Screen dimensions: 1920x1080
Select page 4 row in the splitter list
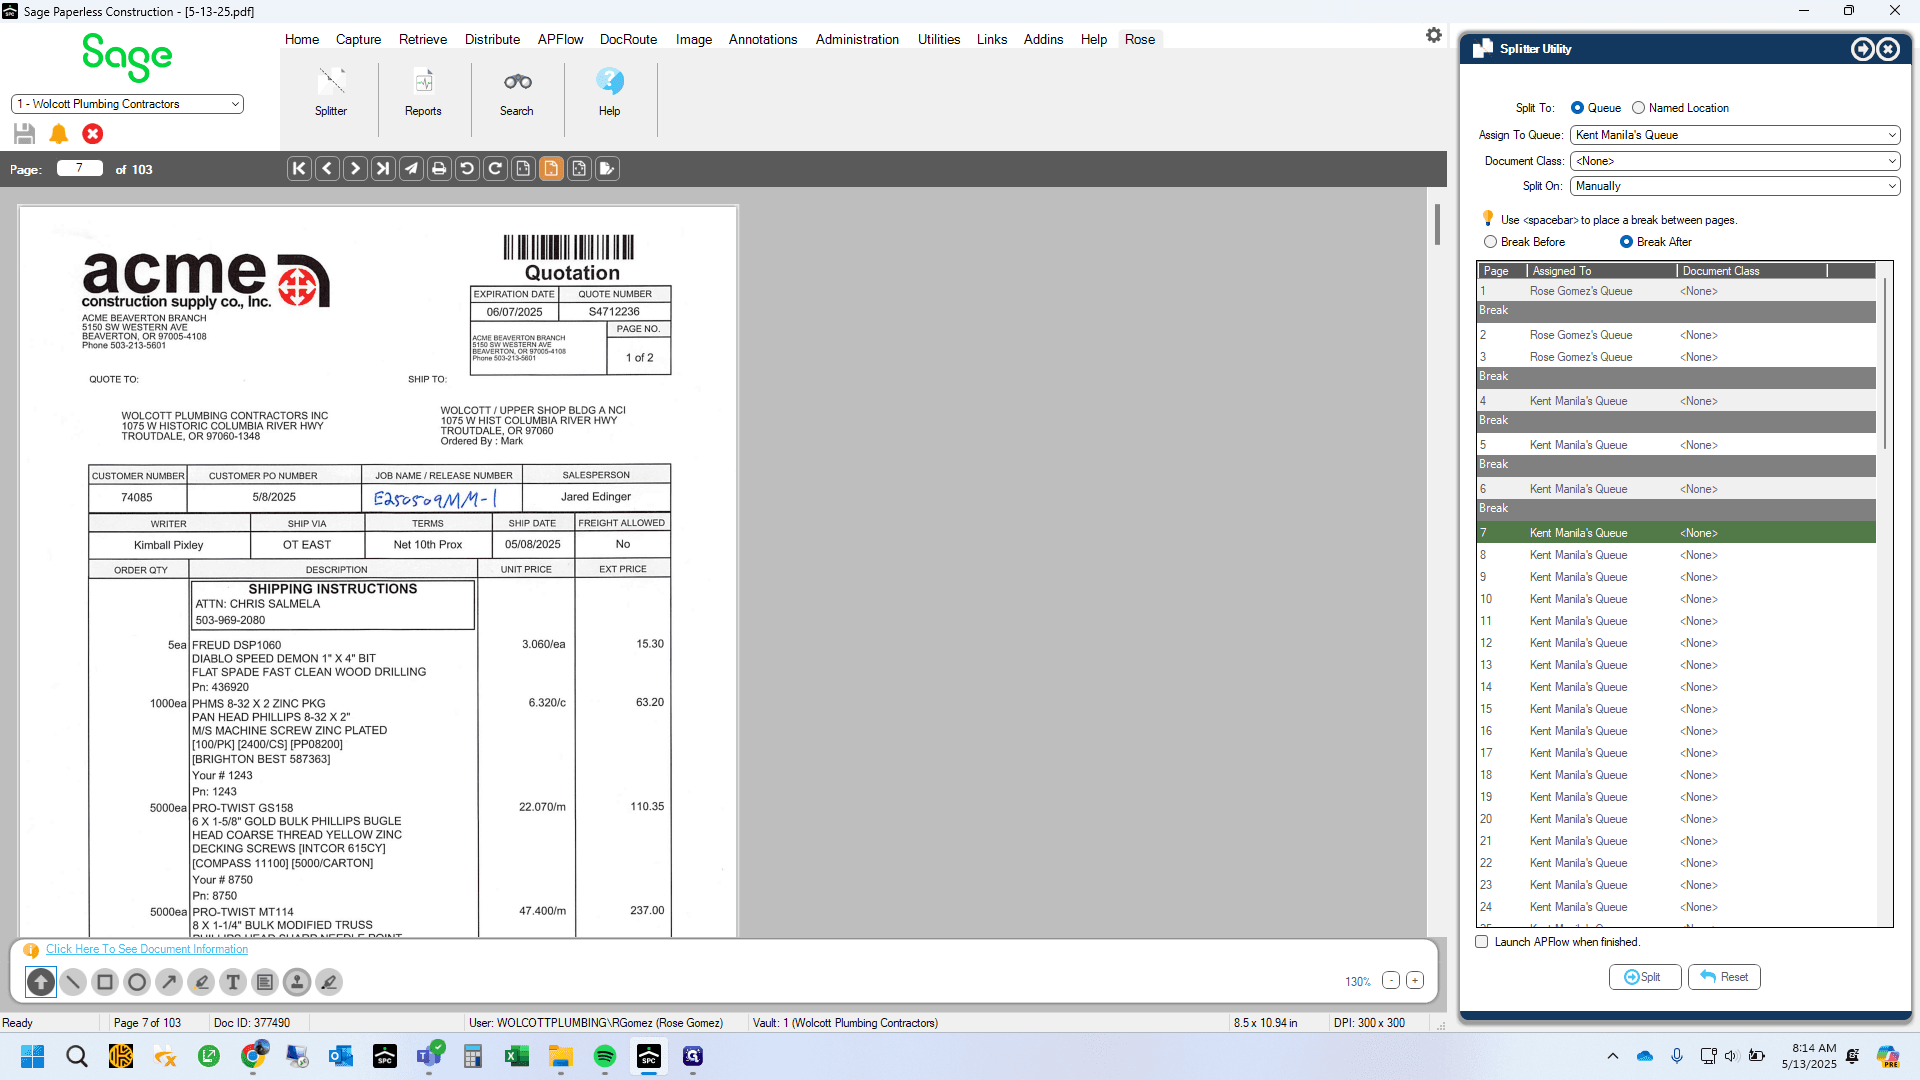[1676, 401]
